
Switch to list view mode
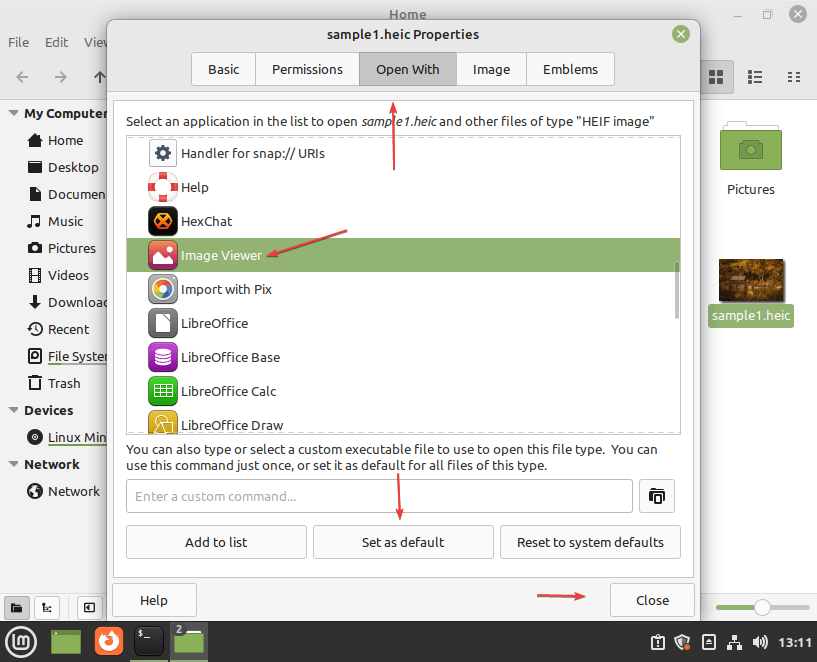click(x=755, y=77)
